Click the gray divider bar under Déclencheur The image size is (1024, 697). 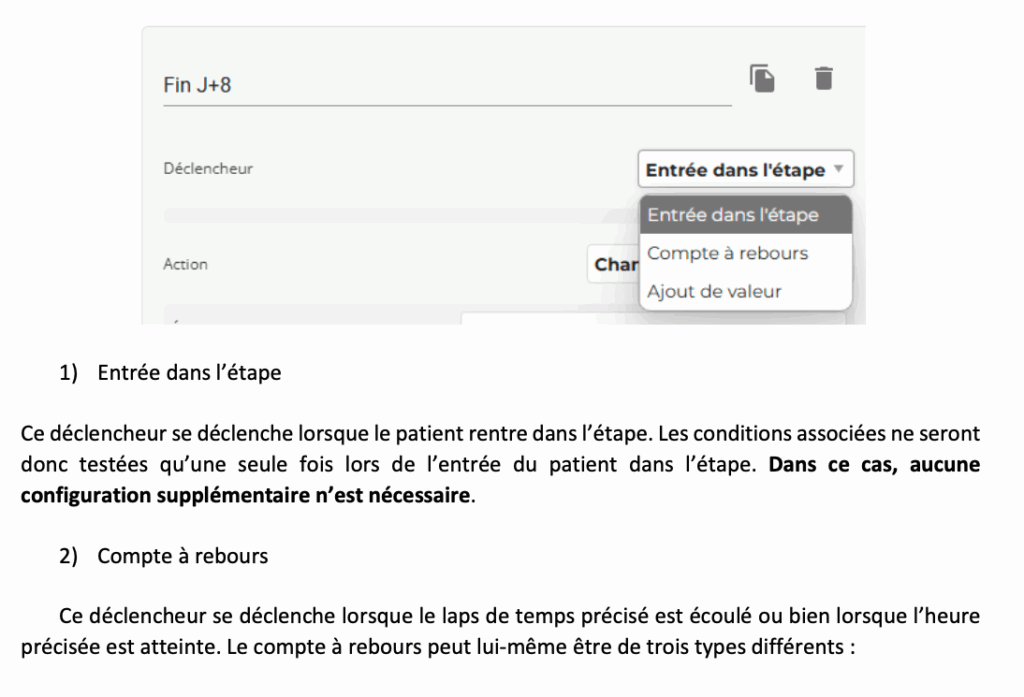(400, 215)
